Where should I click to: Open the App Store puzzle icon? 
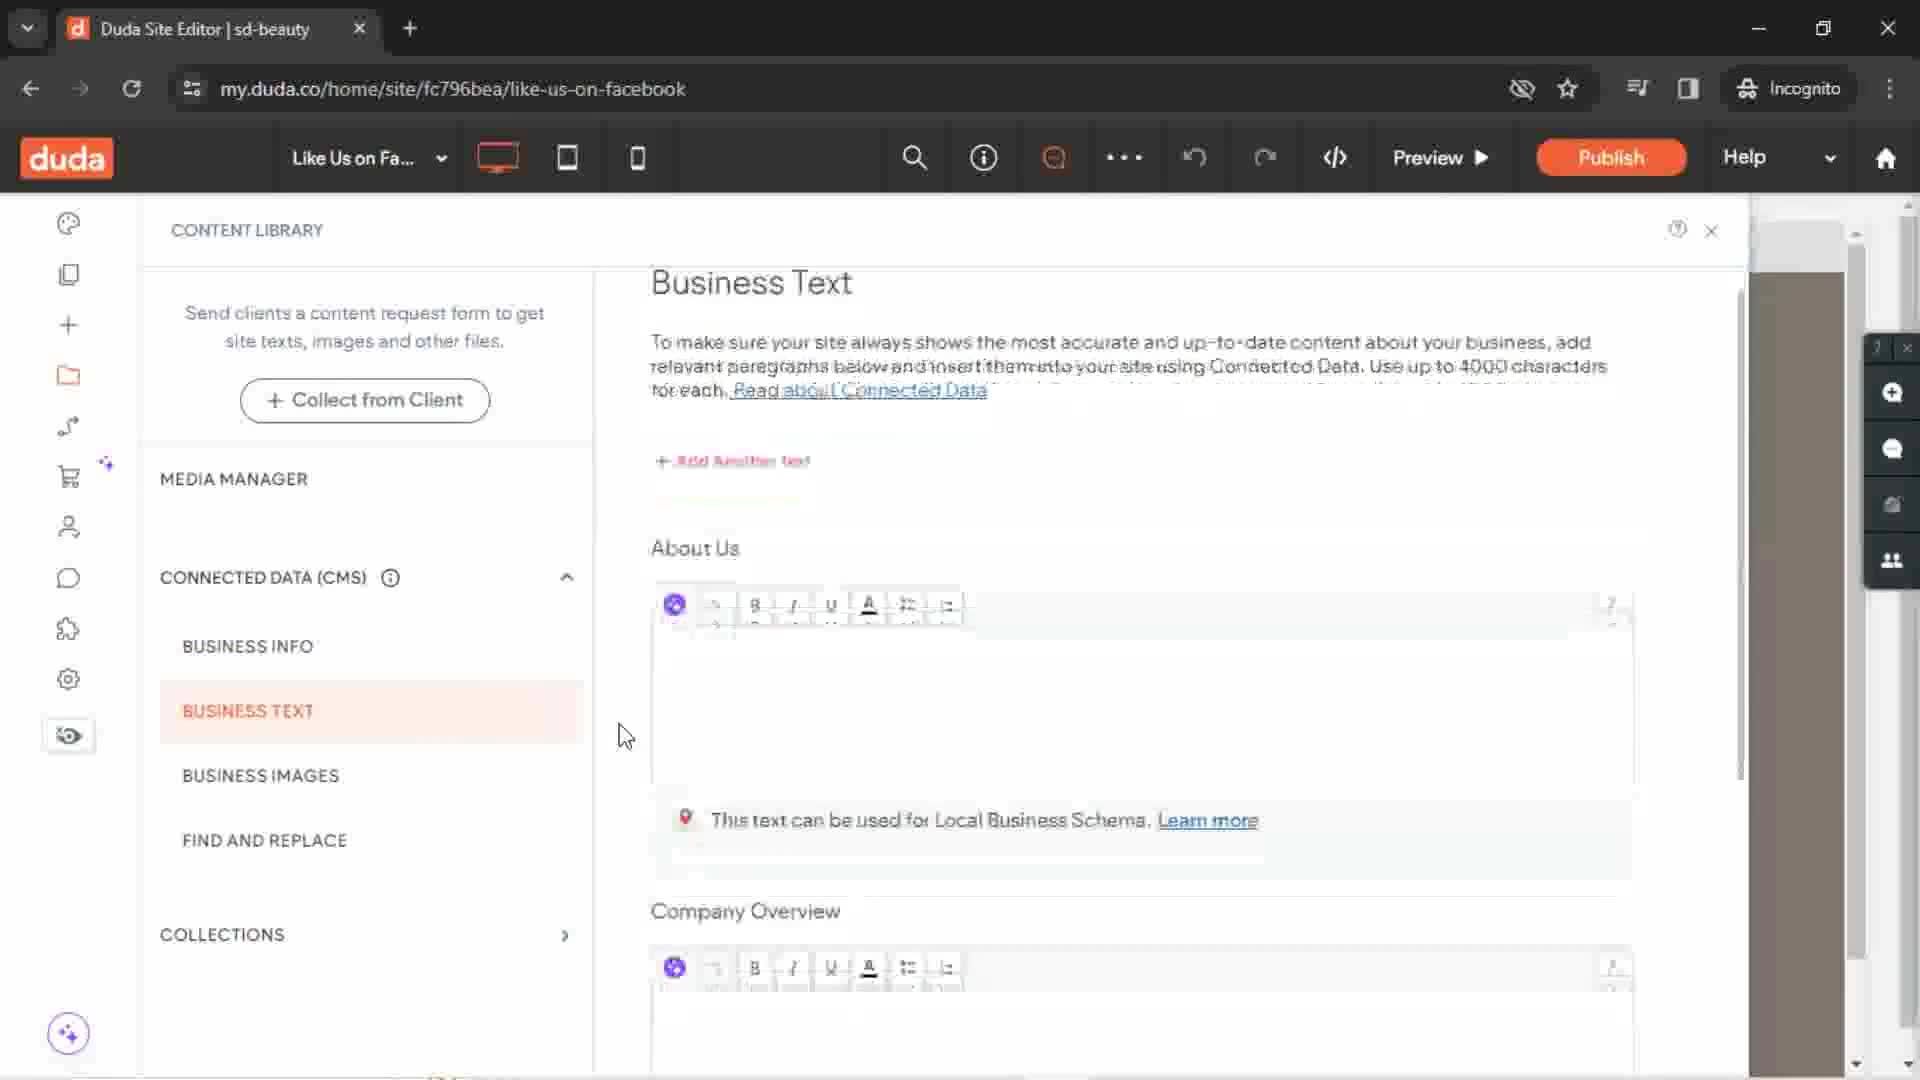click(x=68, y=629)
